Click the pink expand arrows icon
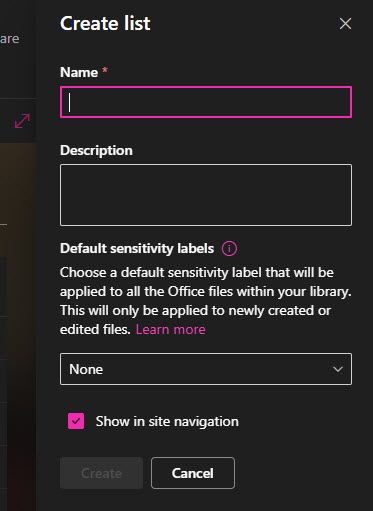Screen dimensions: 373x511 coord(22,121)
